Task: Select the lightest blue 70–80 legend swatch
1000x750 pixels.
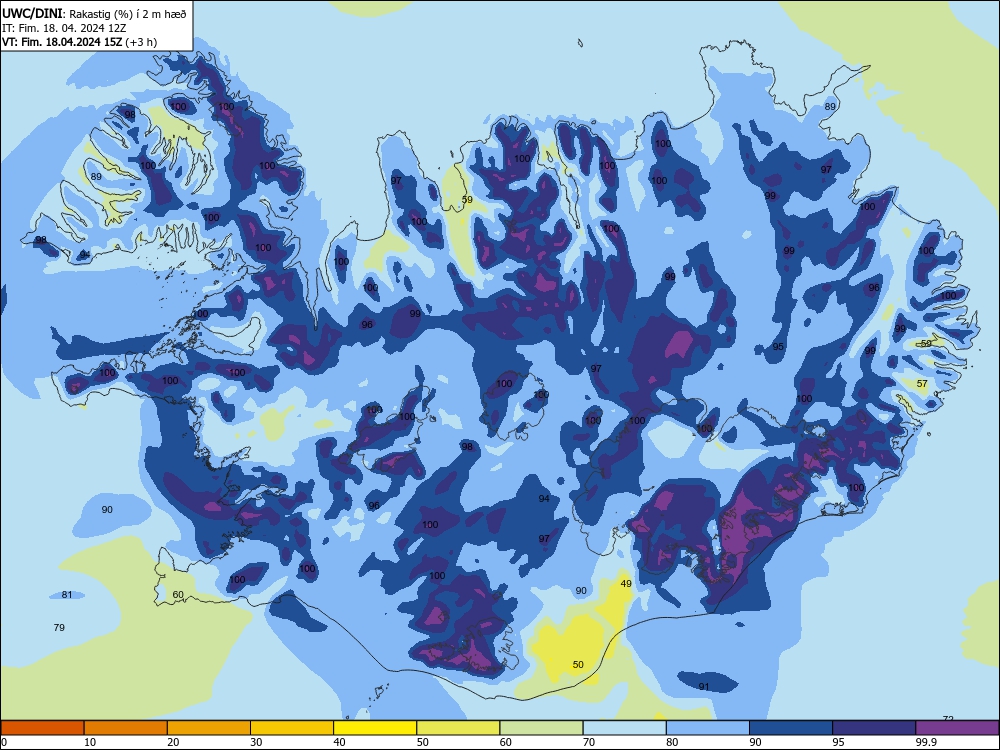Action: [624, 728]
